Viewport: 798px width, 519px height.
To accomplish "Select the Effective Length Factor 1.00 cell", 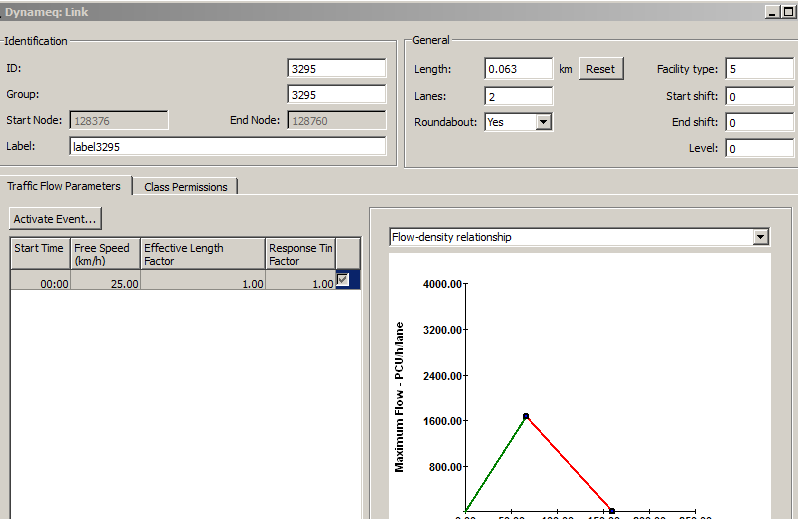I will tap(203, 280).
